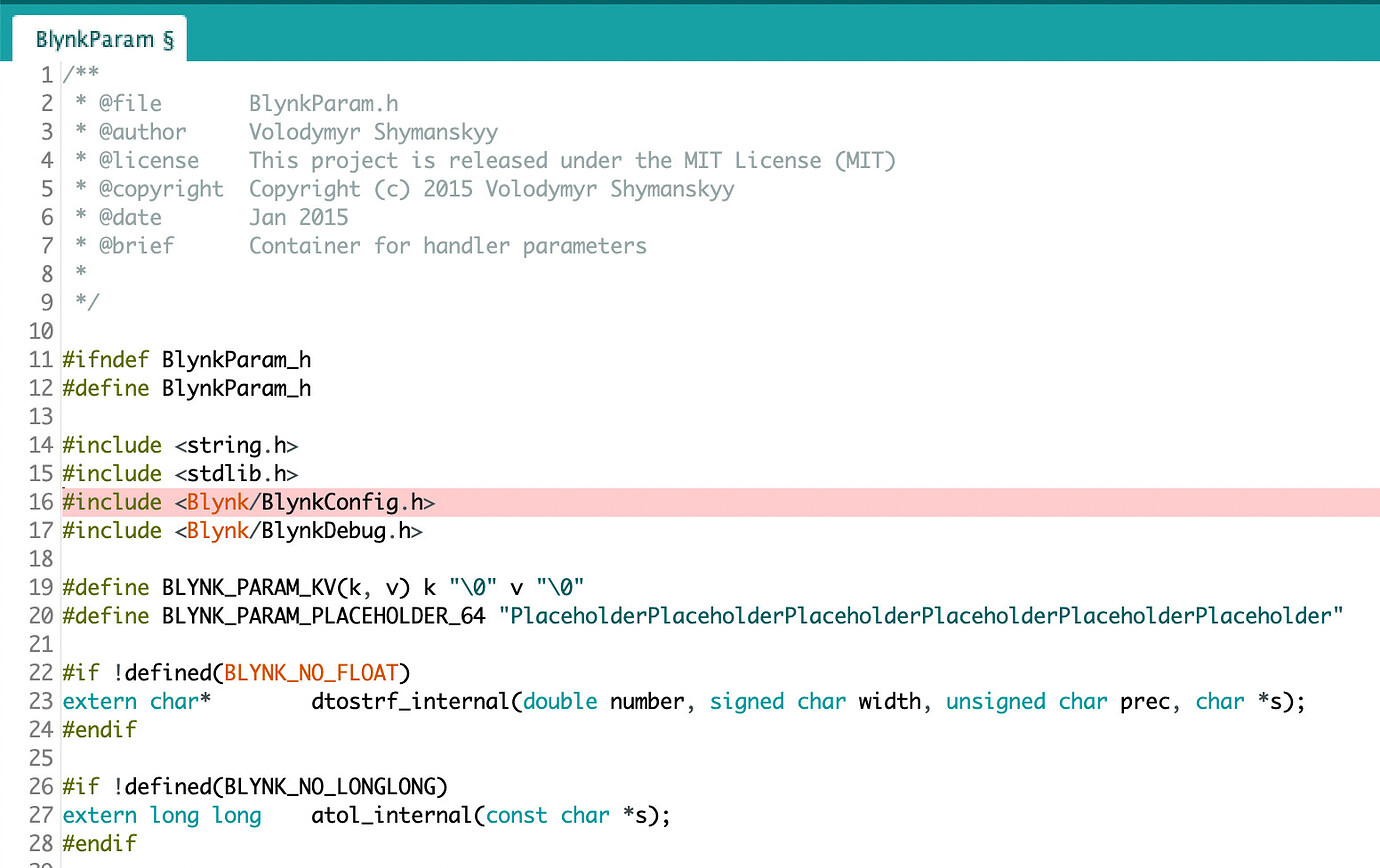Select line number 28

tap(40, 844)
